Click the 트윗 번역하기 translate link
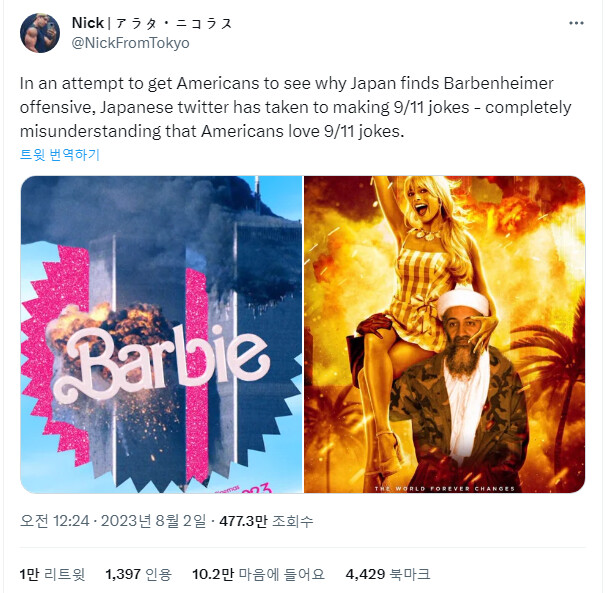This screenshot has height=593, width=605. (x=60, y=155)
